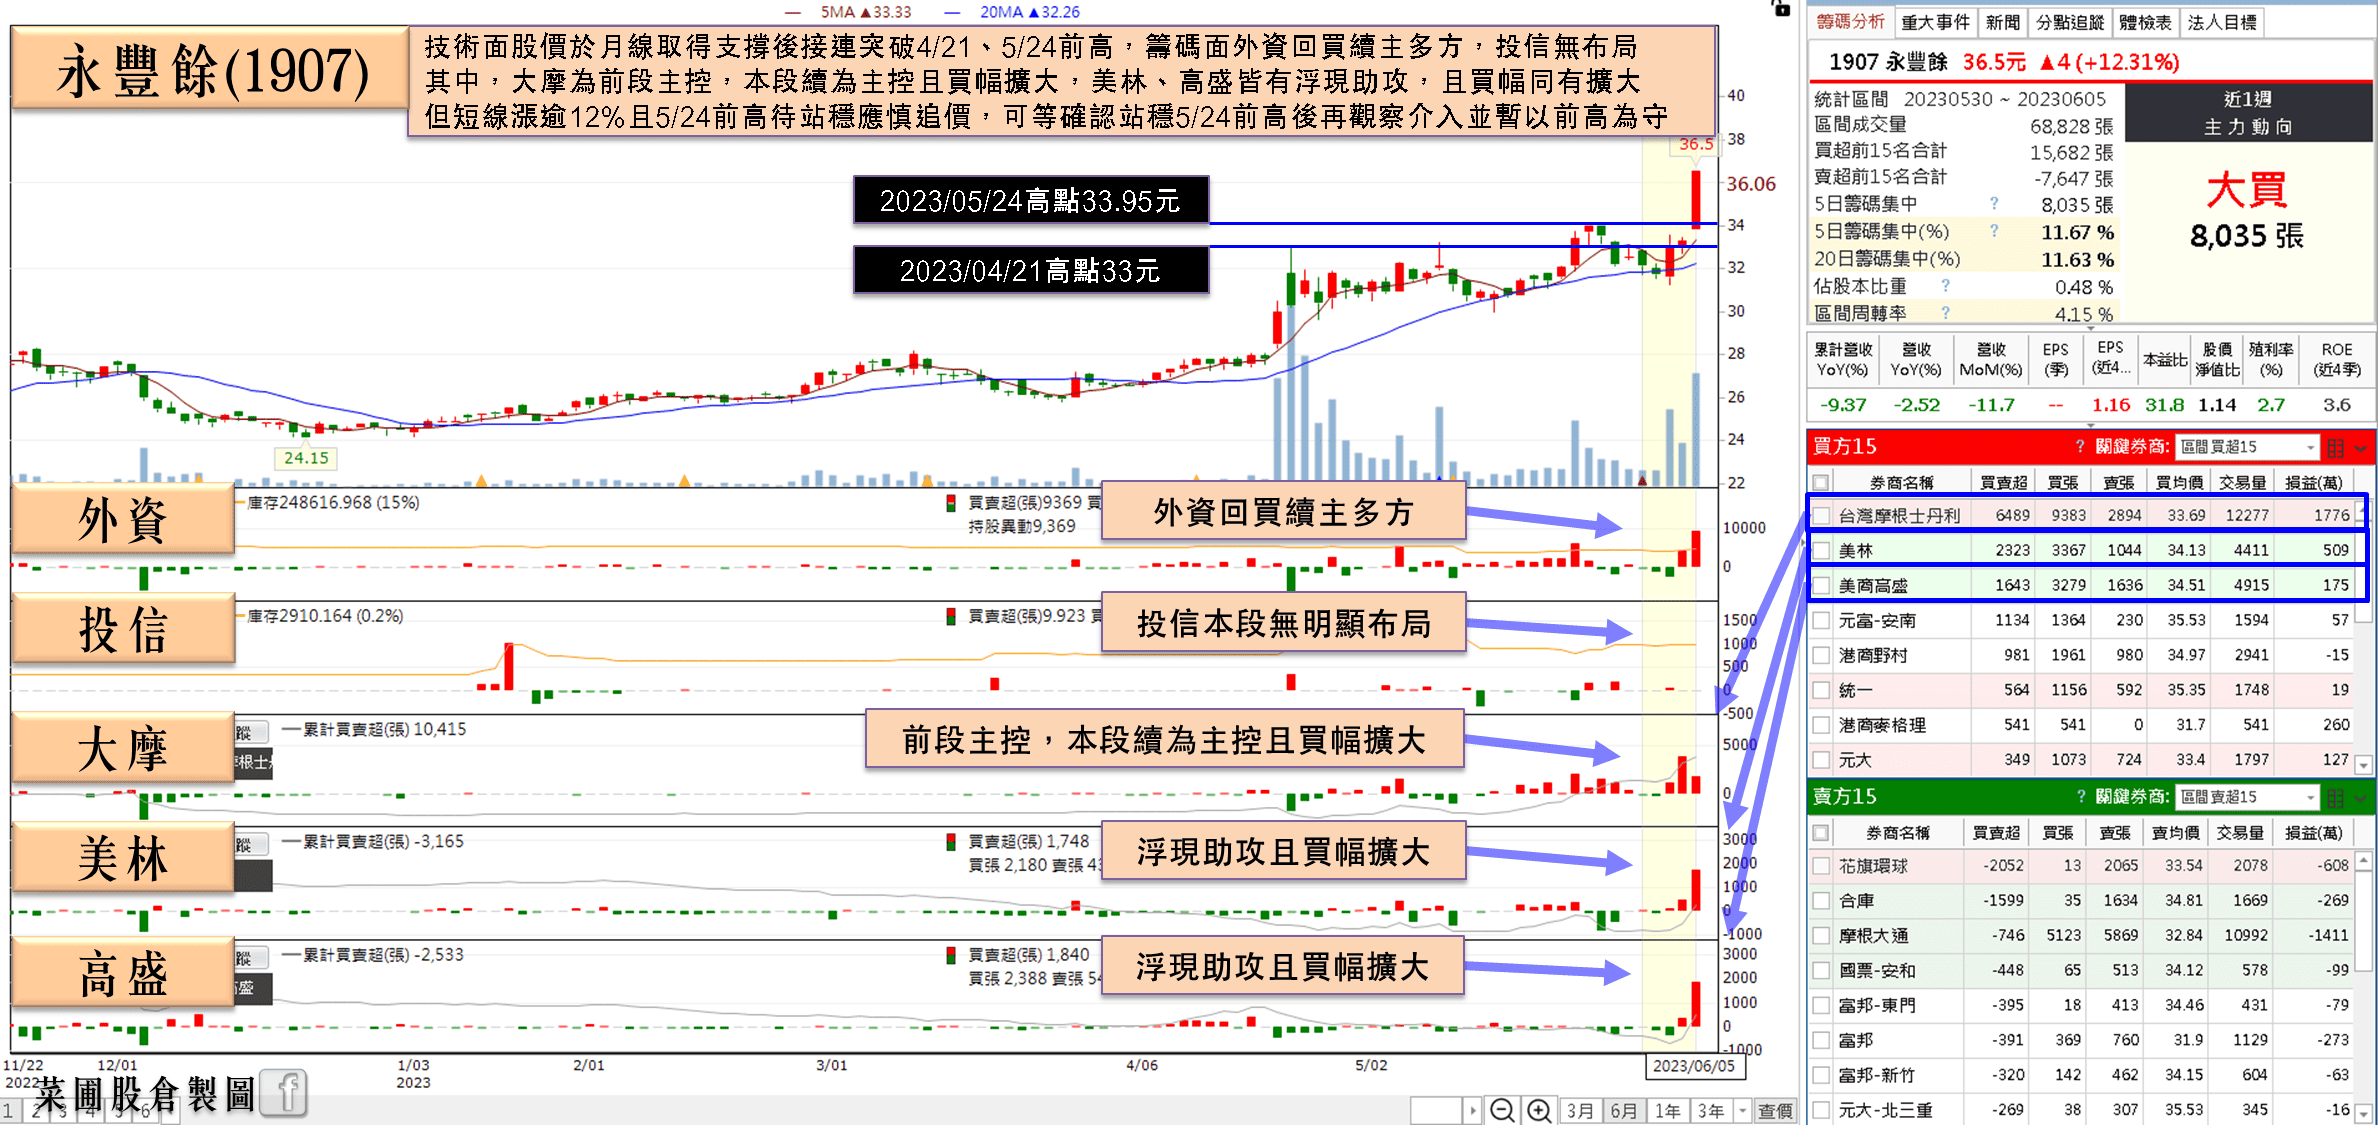Click 近1週 主力動向 header
The width and height of the screenshot is (2378, 1147).
pyautogui.click(x=2248, y=112)
